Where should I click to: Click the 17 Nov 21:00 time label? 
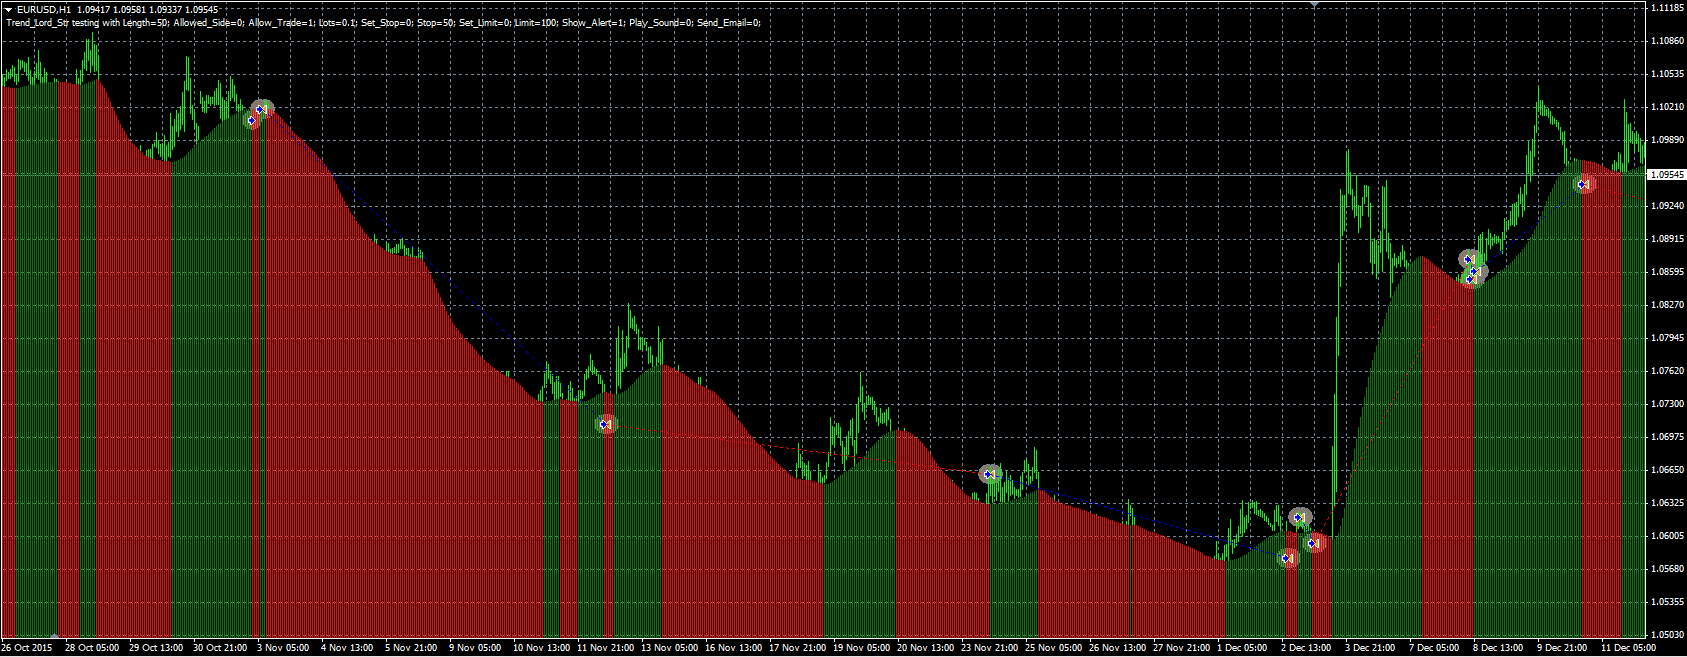click(797, 648)
